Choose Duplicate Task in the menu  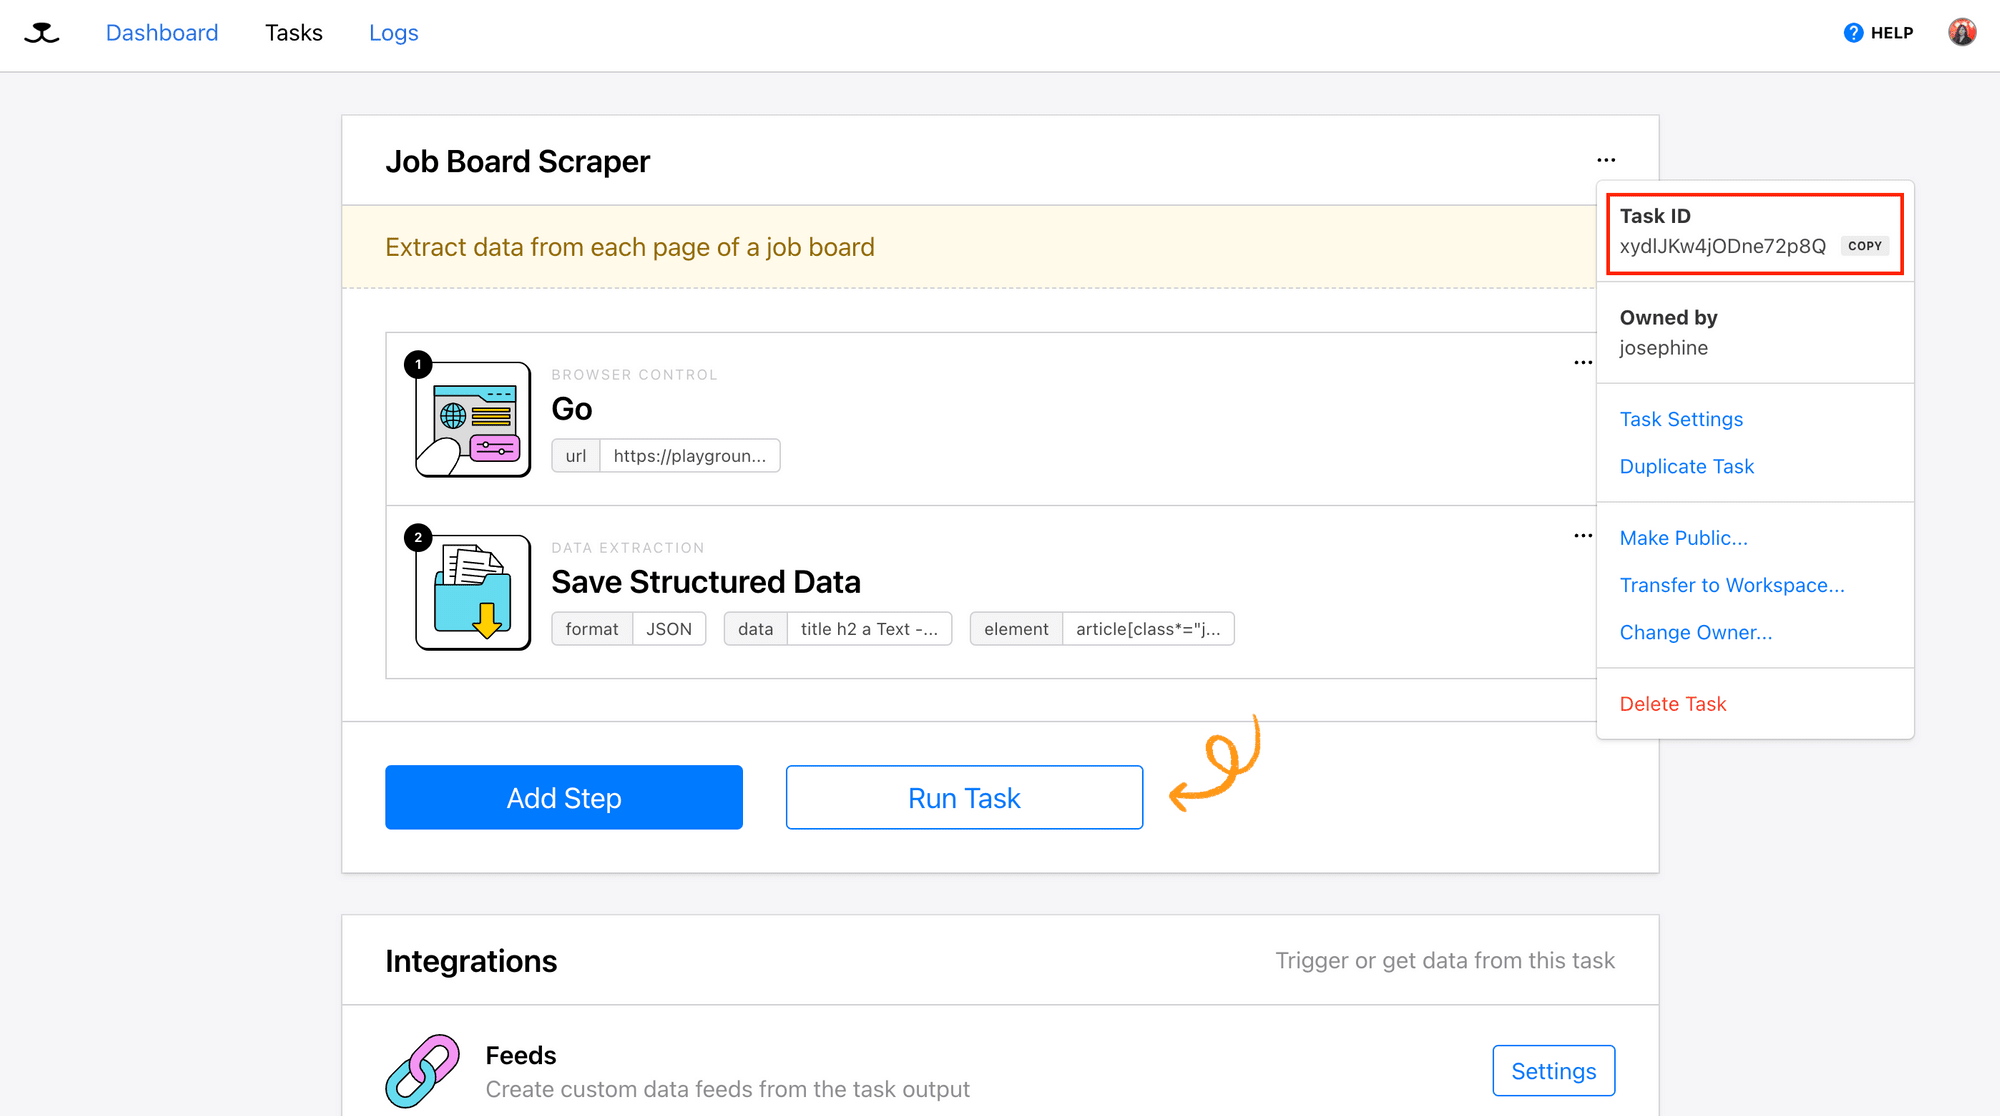(x=1686, y=466)
